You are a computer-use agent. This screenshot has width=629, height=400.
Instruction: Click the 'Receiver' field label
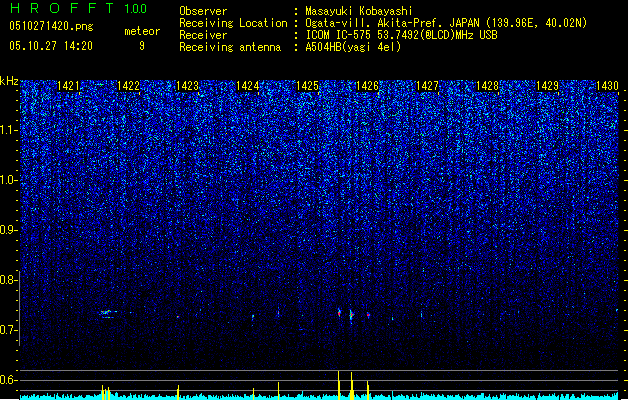(x=203, y=35)
